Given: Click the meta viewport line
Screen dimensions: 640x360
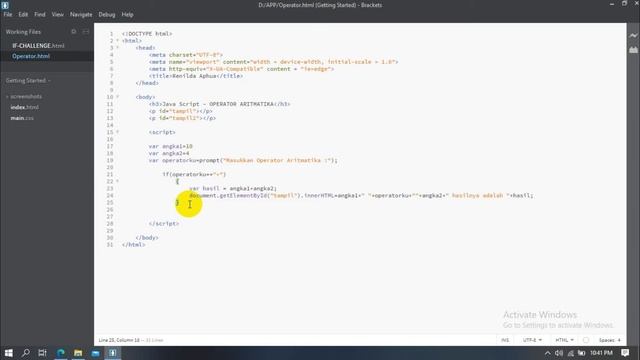Looking at the screenshot, I should point(273,62).
